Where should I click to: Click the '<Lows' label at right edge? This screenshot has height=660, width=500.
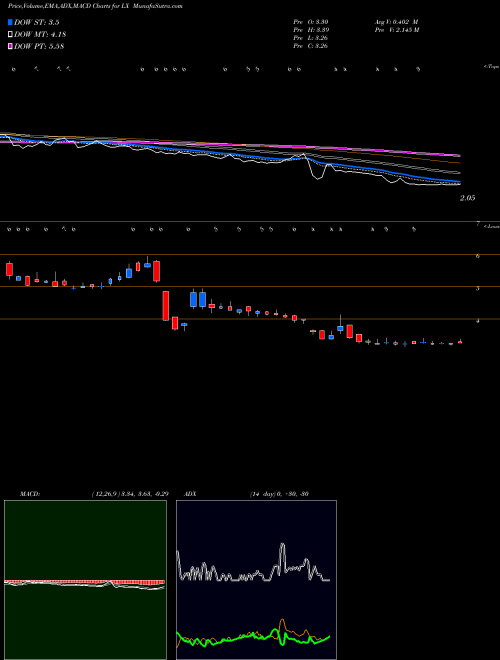[492, 226]
